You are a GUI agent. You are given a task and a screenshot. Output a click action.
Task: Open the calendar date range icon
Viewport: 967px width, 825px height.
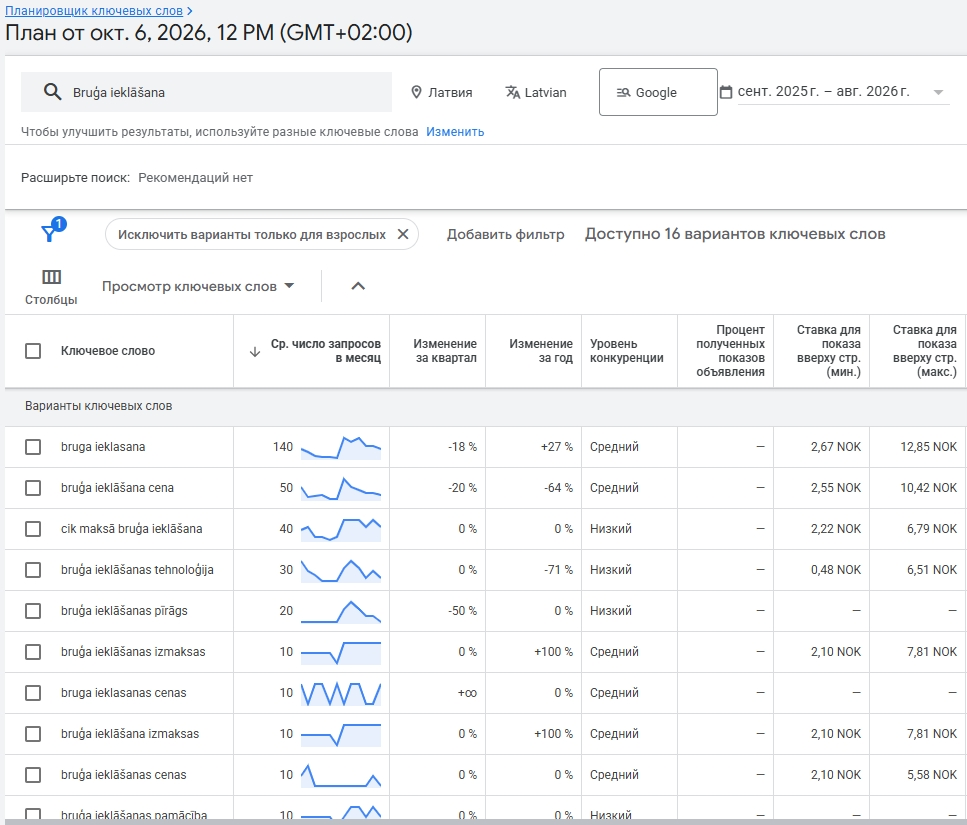(x=726, y=92)
